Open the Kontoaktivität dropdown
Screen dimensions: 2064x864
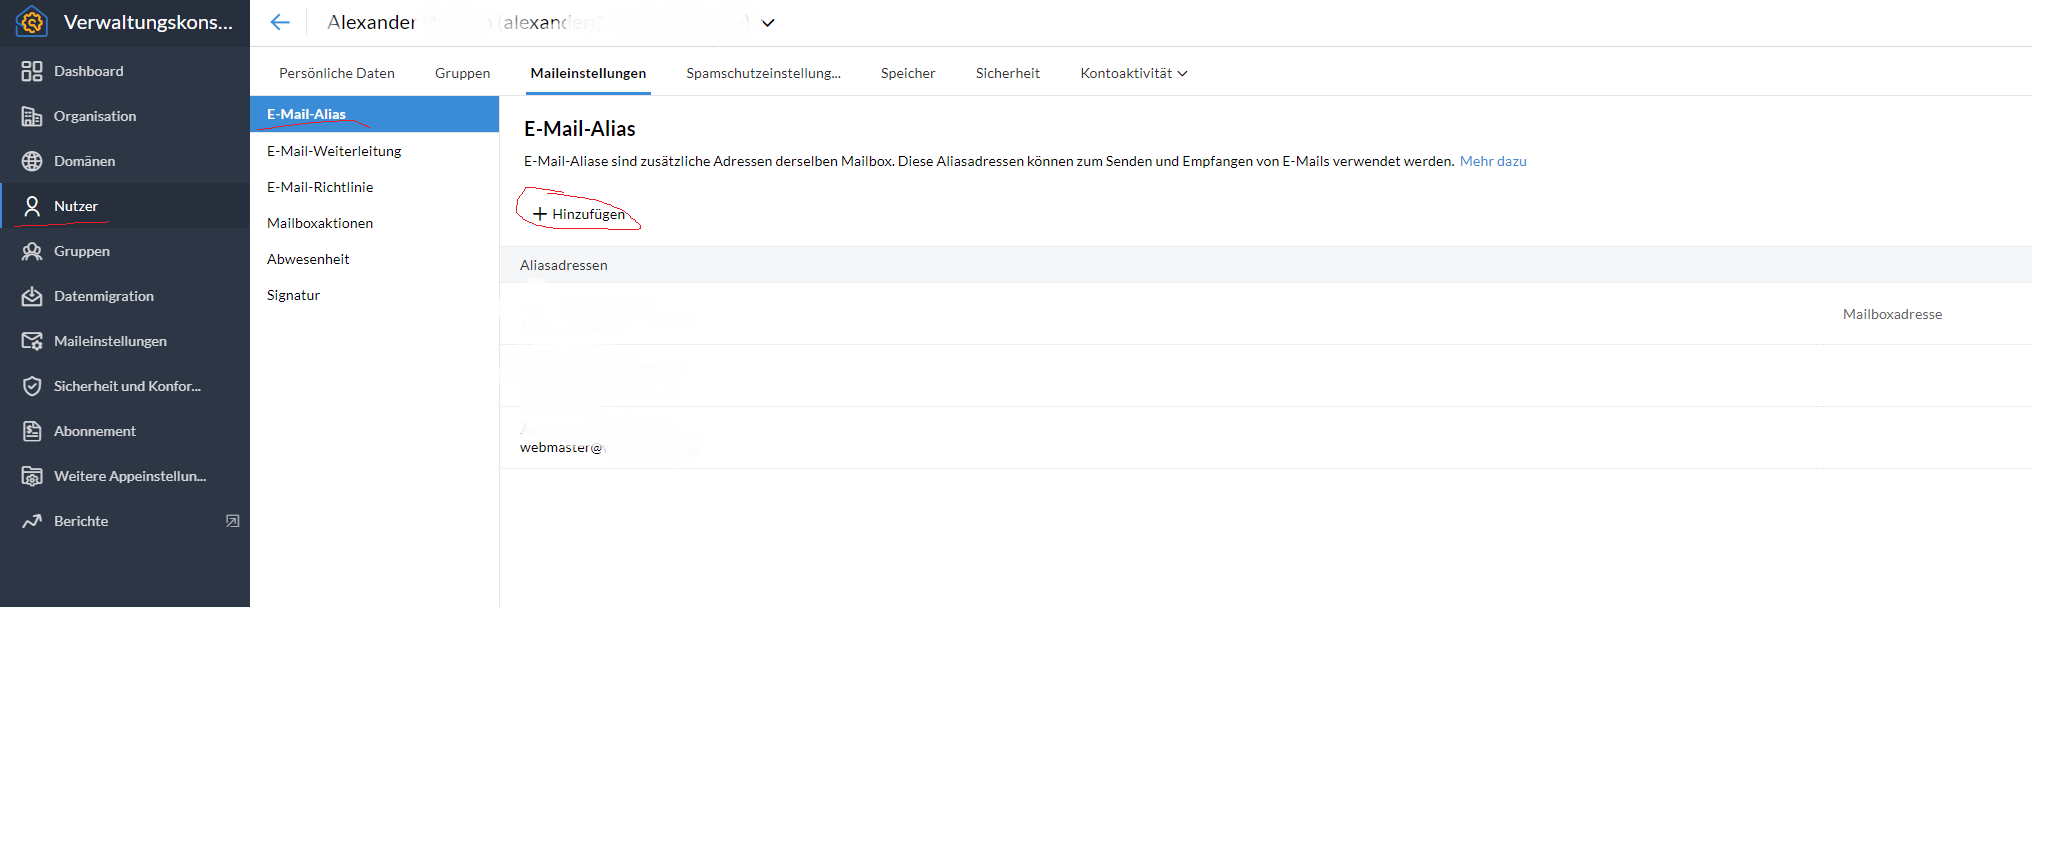click(1134, 73)
